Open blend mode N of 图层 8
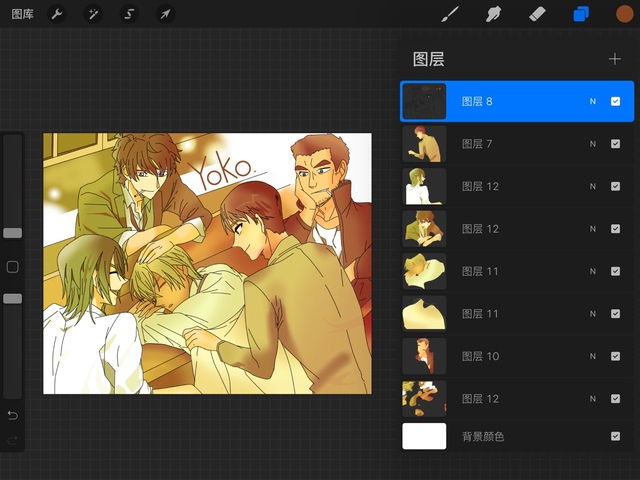 [x=592, y=102]
